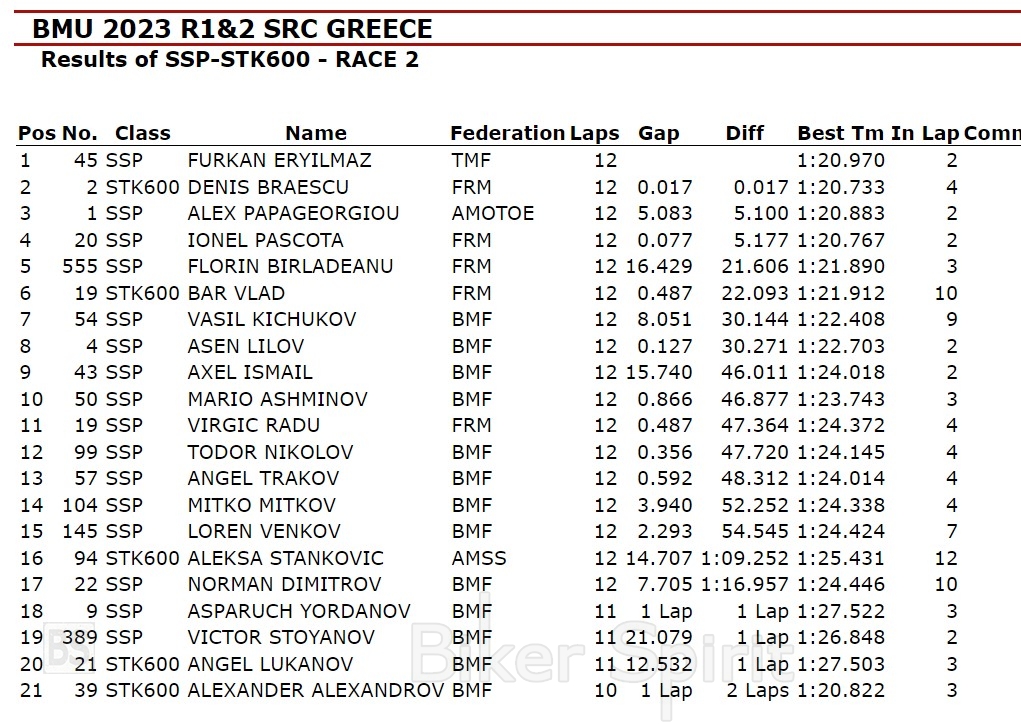Viewport: 1021px width, 724px height.
Task: Click the name VASIL KICHUKOV
Action: coord(271,319)
